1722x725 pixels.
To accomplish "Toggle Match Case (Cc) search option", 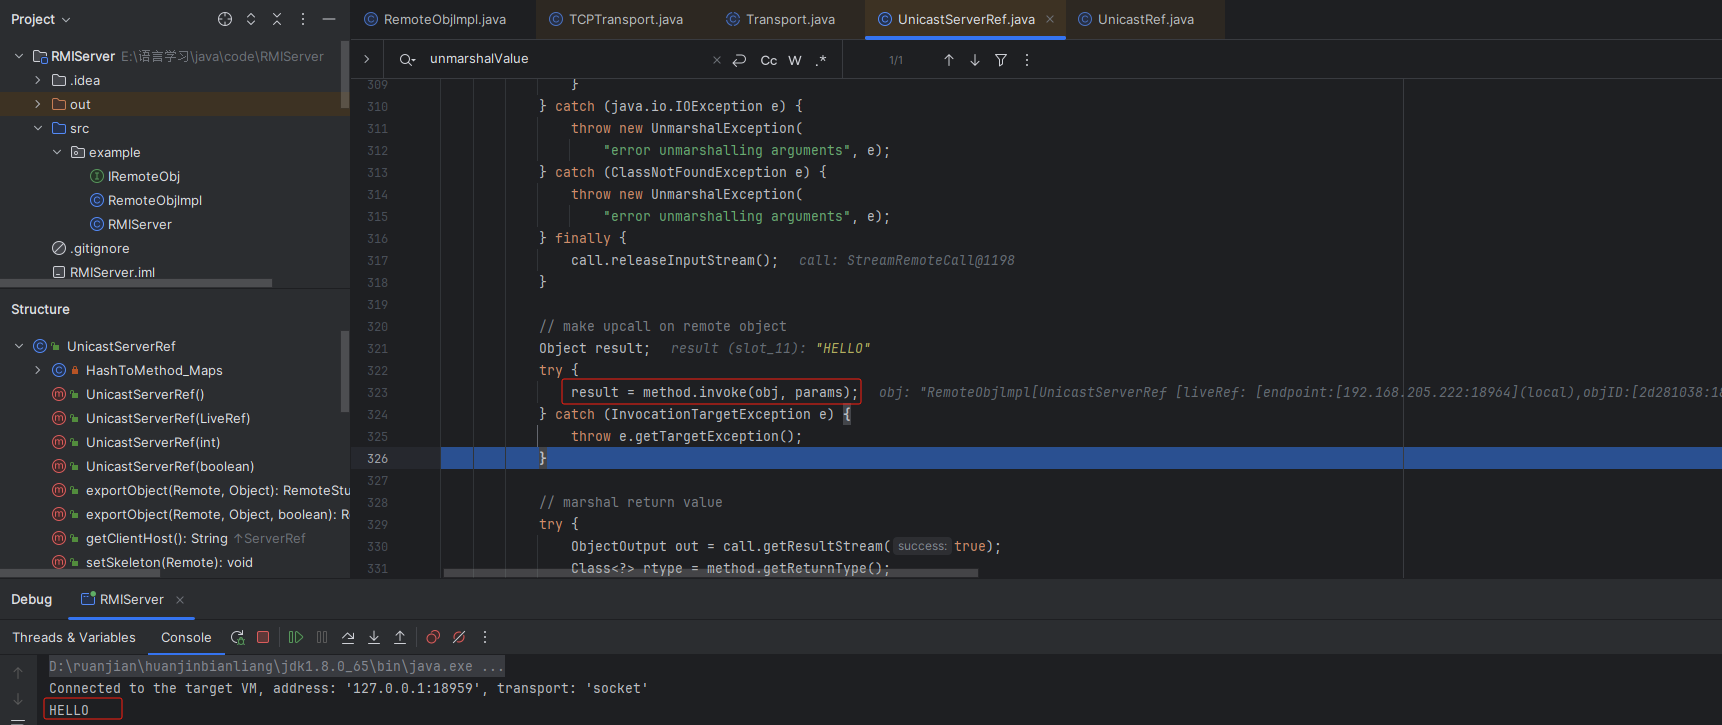I will [x=768, y=60].
